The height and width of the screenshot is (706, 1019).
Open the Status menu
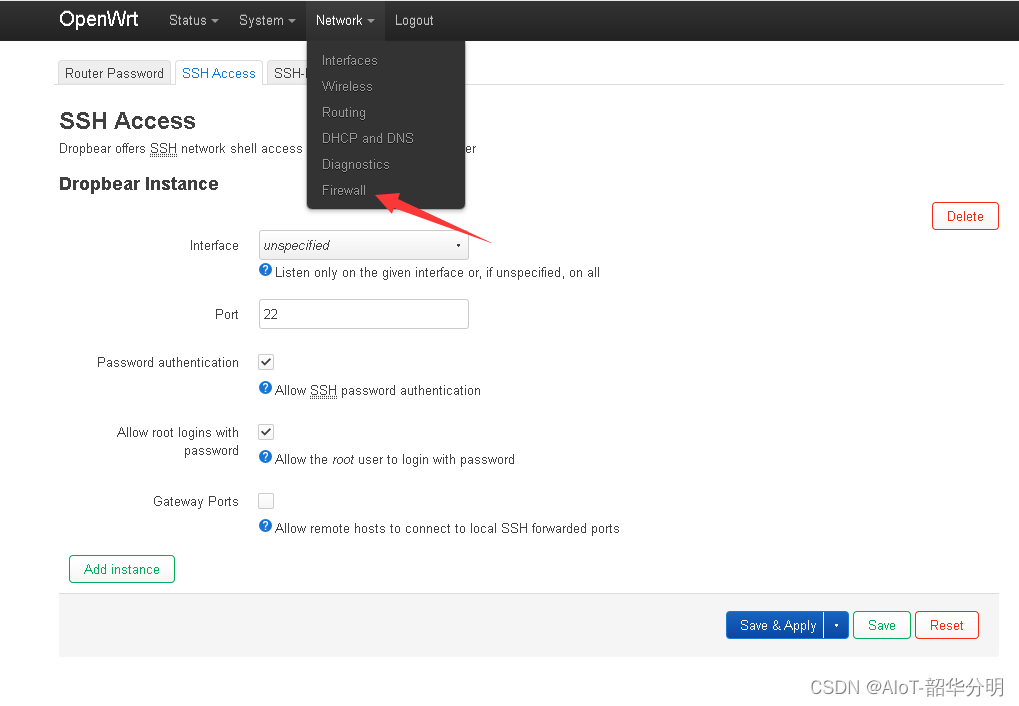click(193, 20)
